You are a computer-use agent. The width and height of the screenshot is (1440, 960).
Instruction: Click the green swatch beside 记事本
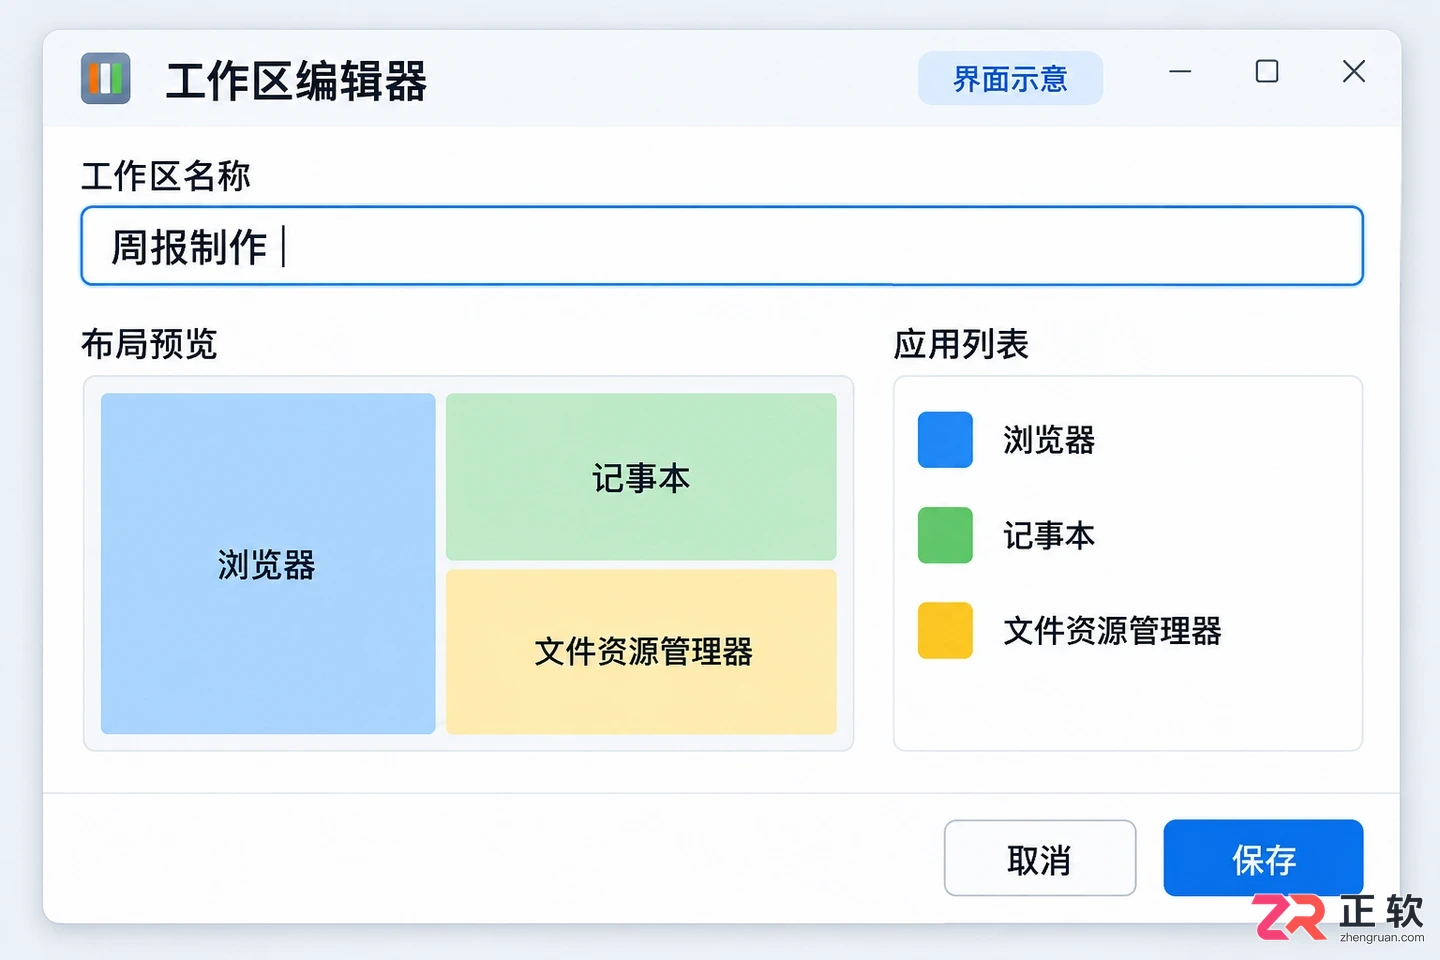tap(945, 535)
